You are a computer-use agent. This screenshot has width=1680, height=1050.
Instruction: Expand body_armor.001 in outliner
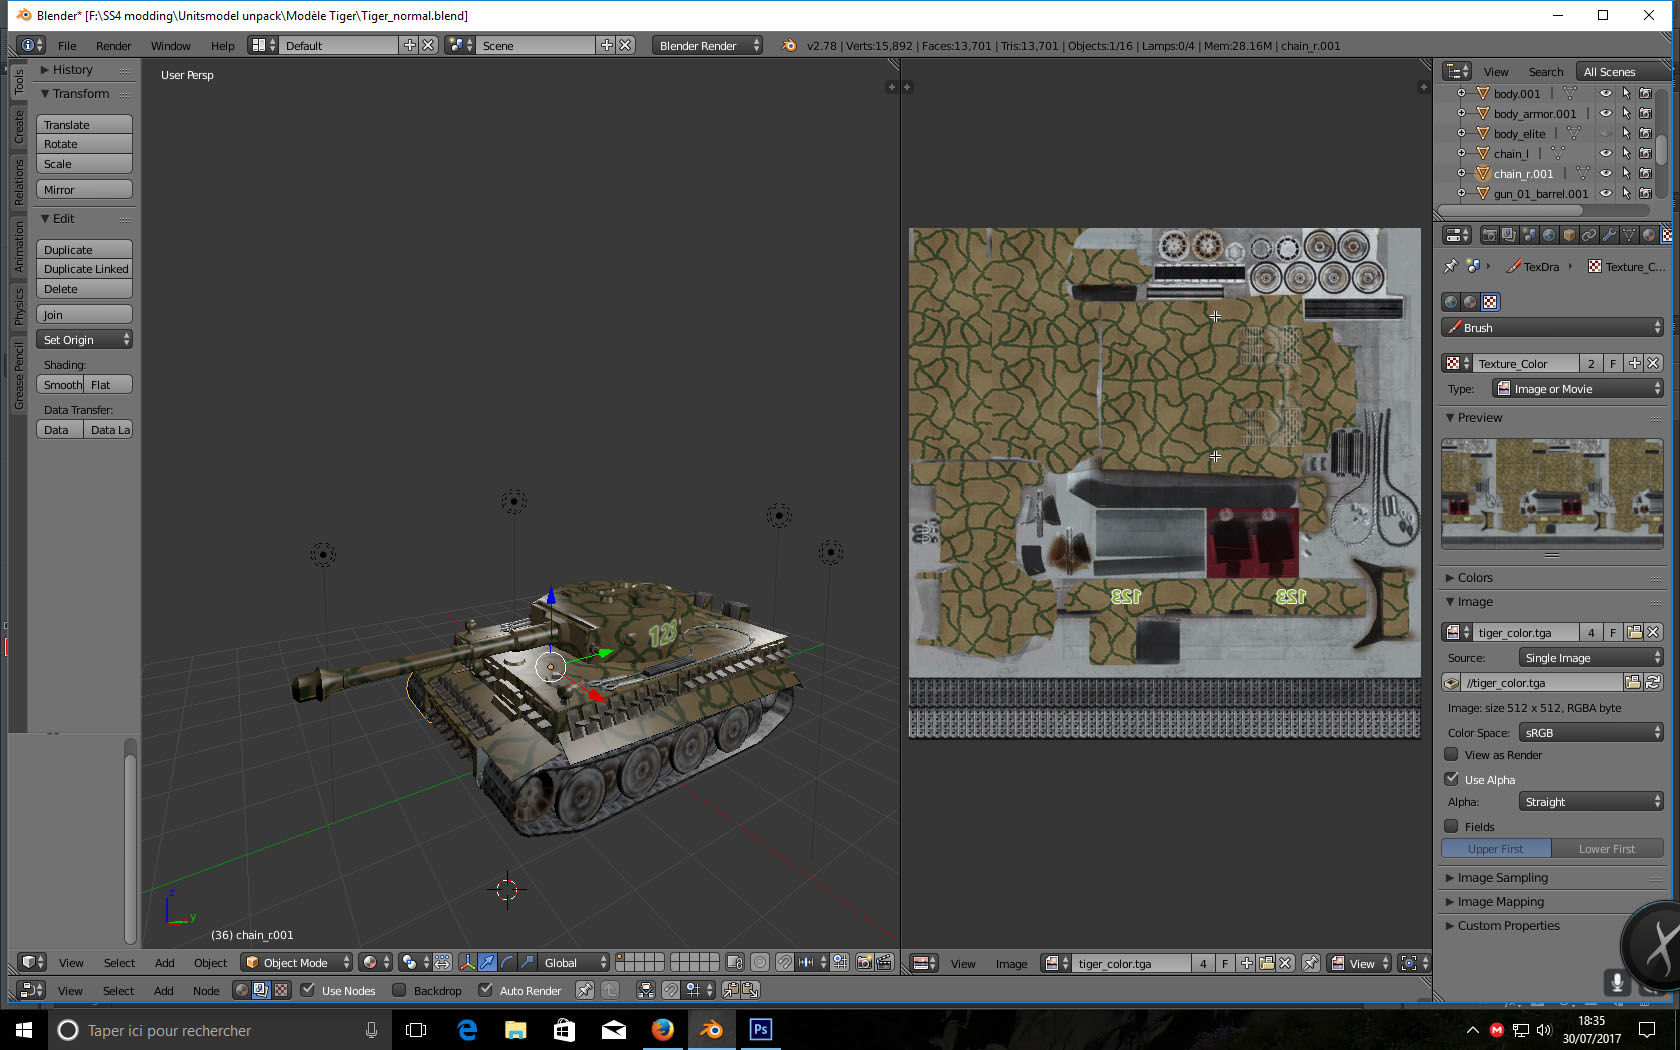[1461, 113]
